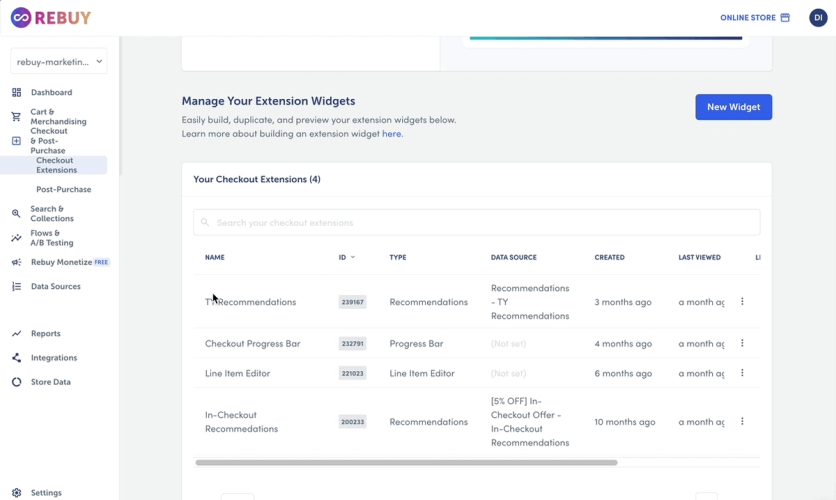This screenshot has height=500, width=836.
Task: Click the 'Line Item Editor' type cell
Action: click(422, 373)
